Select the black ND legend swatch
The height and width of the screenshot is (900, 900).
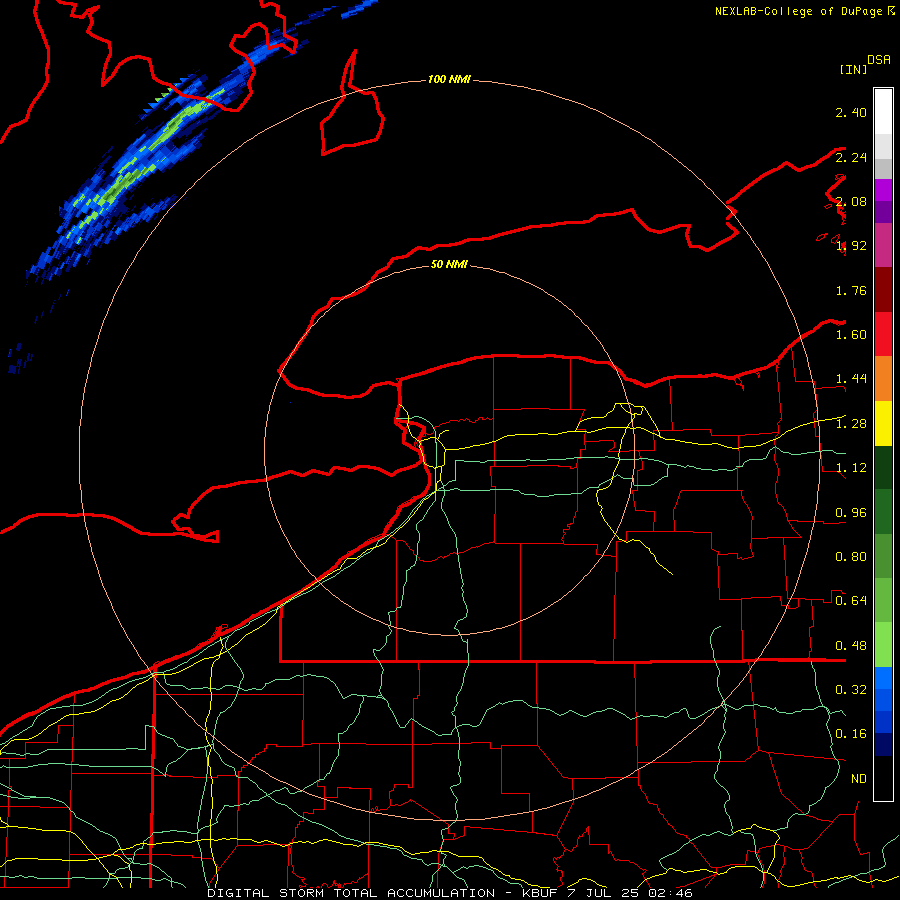[883, 778]
